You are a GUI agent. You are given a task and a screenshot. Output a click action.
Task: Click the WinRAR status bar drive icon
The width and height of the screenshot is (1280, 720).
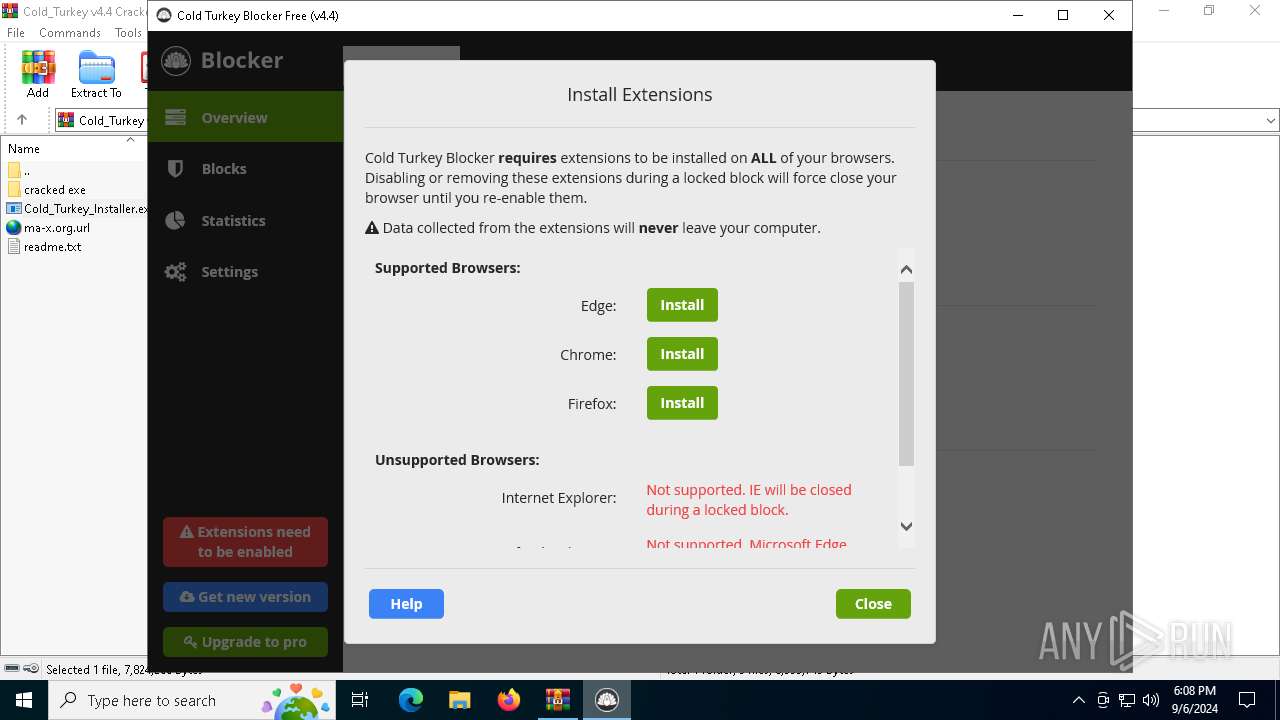12,669
